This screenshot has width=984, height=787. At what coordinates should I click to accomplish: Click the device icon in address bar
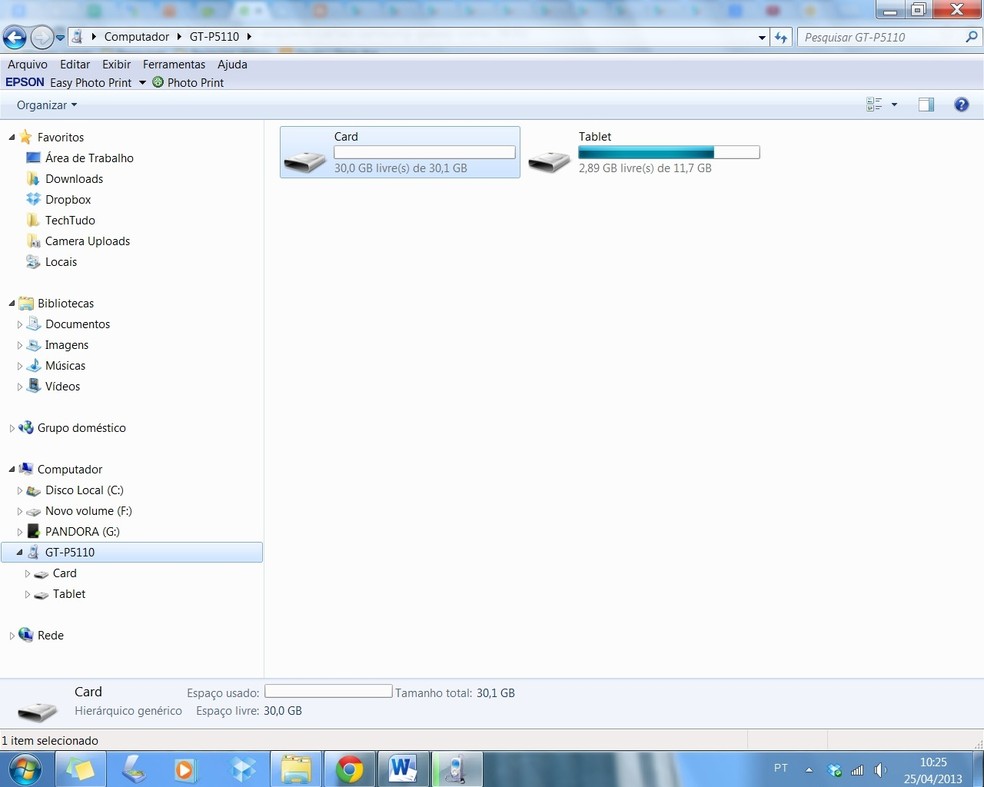(77, 36)
